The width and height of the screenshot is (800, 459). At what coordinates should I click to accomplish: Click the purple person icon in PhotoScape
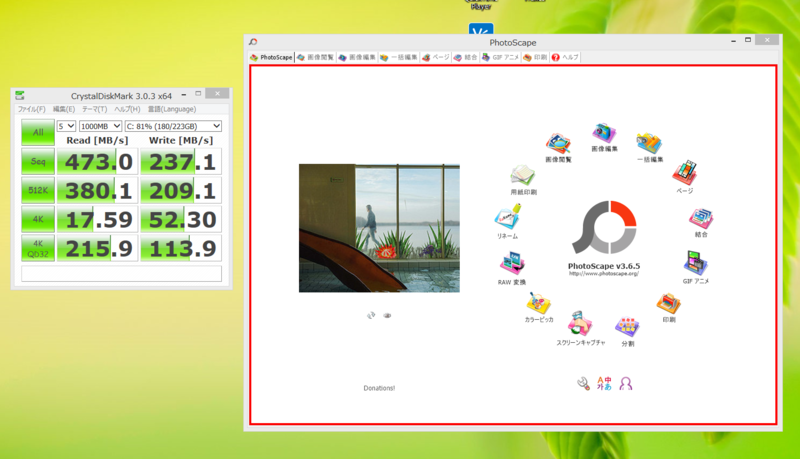click(x=626, y=384)
